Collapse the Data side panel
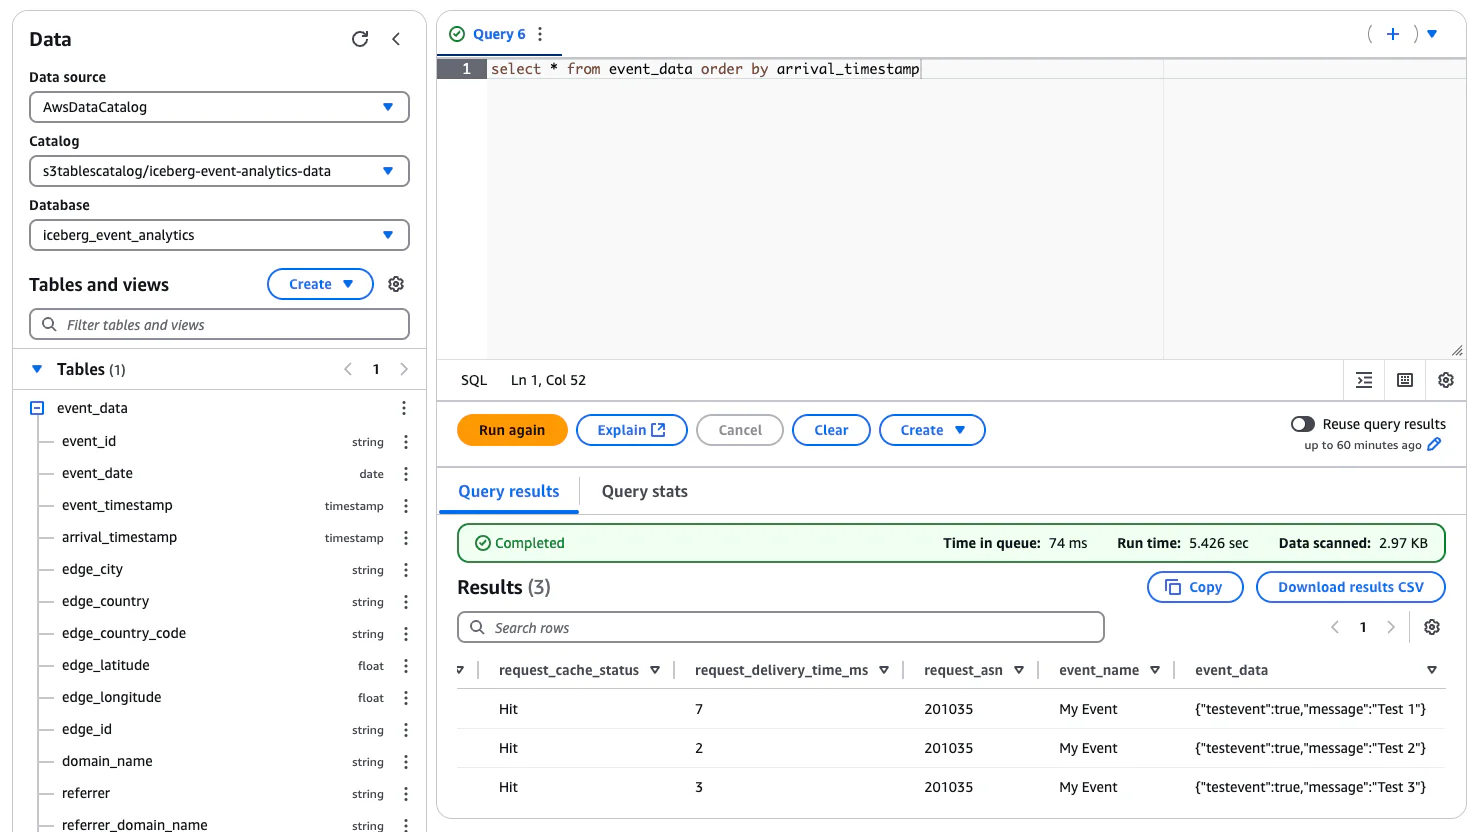 396,39
